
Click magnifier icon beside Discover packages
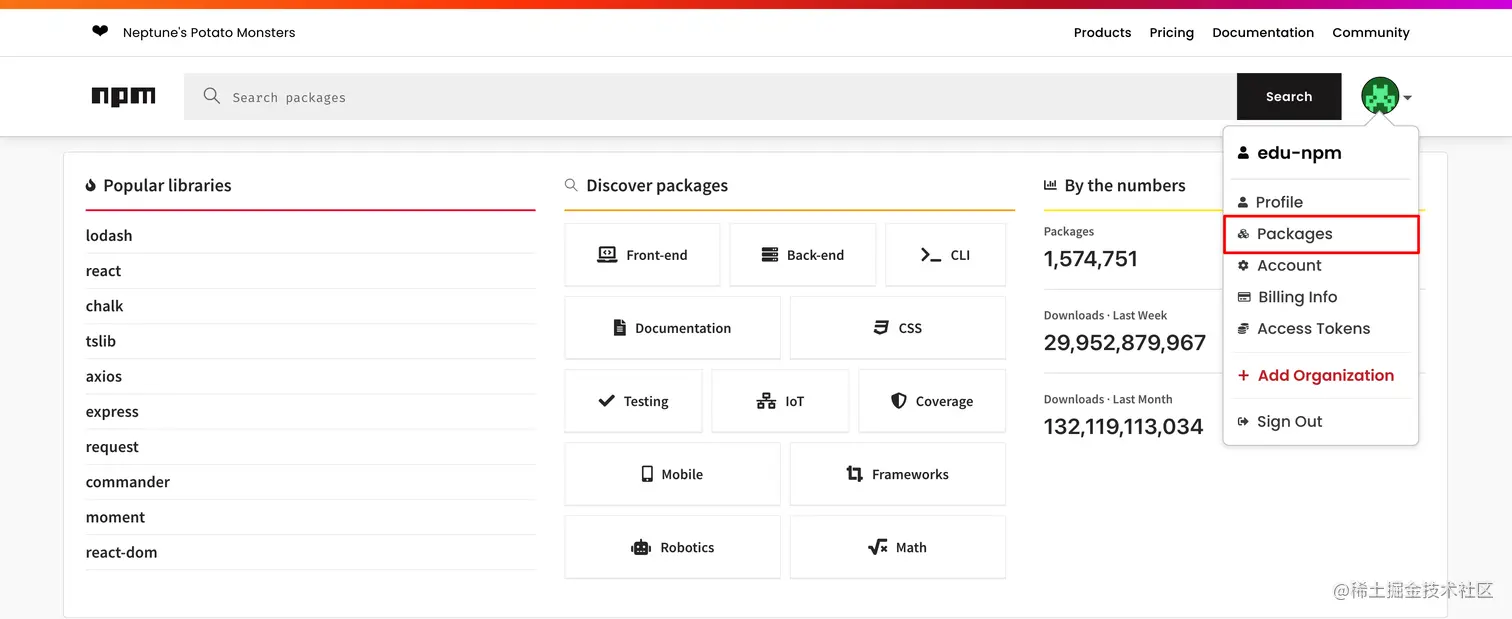pyautogui.click(x=571, y=185)
